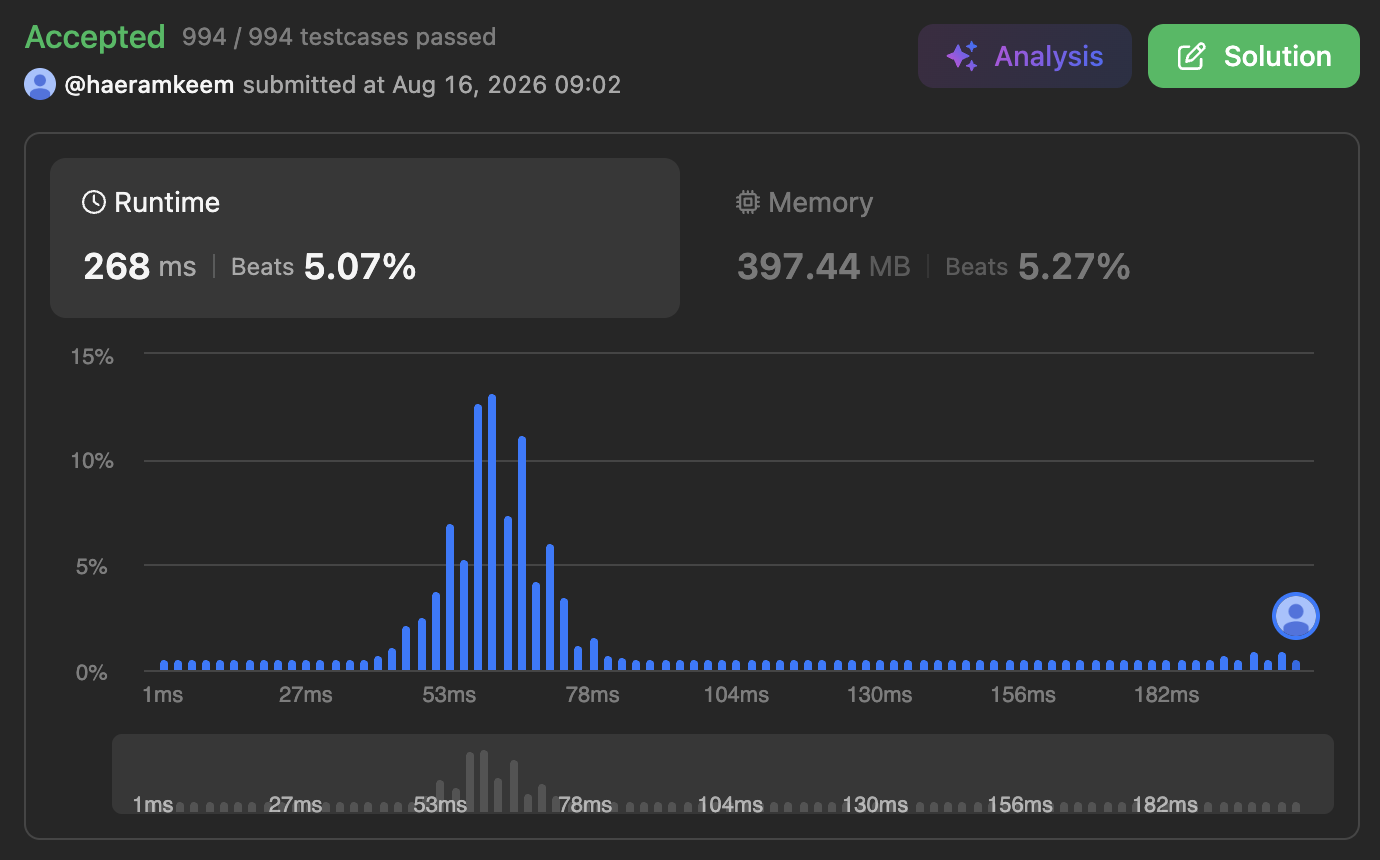This screenshot has width=1380, height=860.
Task: Open the haeramkeem user avatar icon
Action: click(x=40, y=84)
